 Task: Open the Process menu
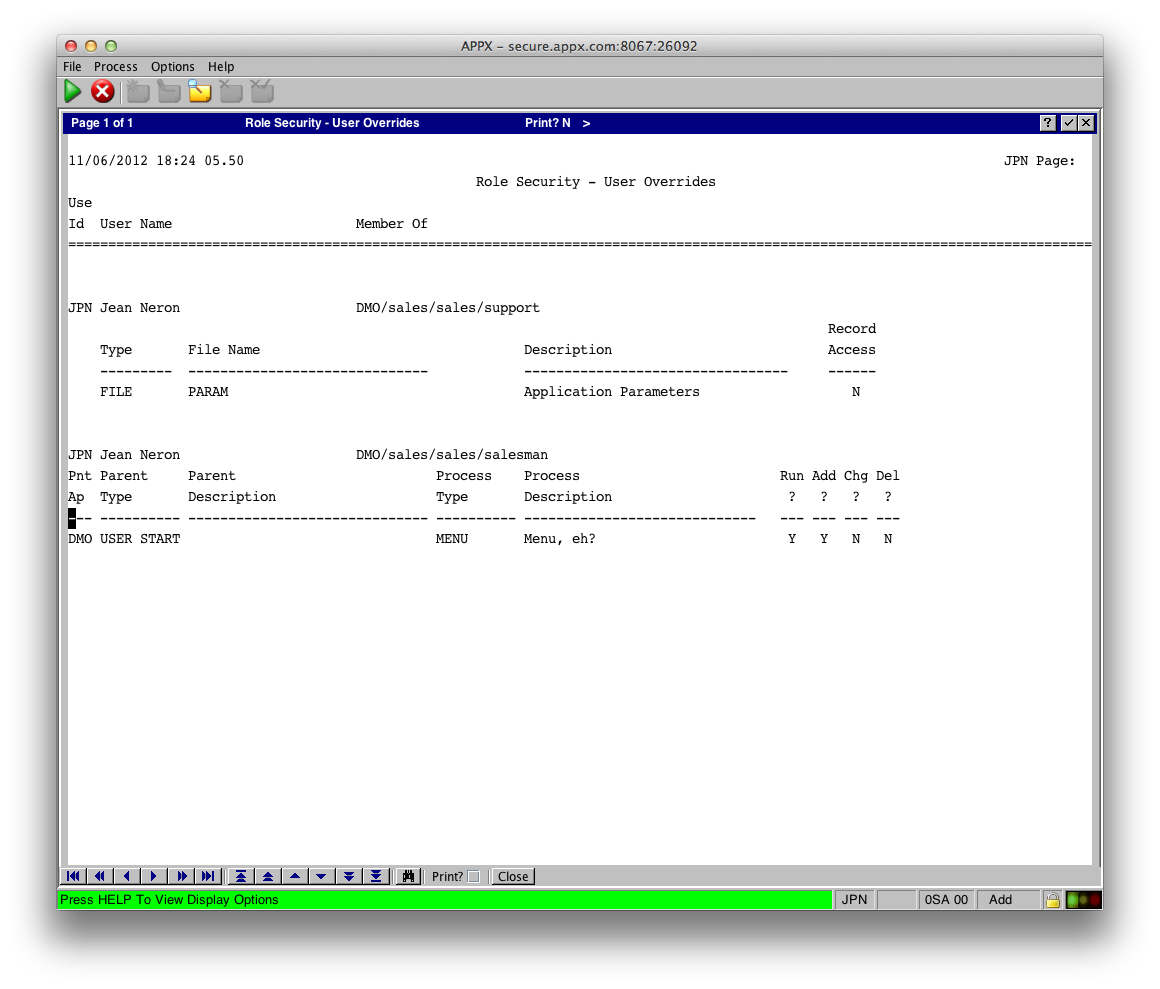(x=116, y=67)
